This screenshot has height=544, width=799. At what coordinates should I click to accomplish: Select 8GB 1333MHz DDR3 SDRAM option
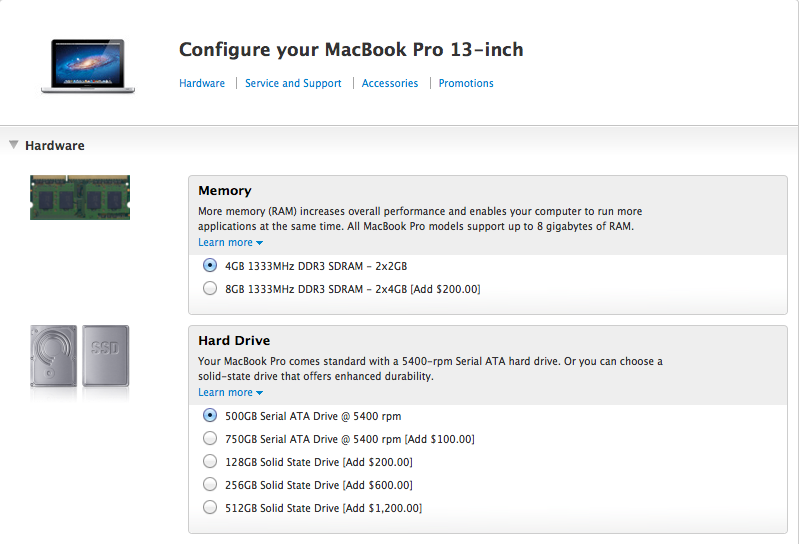tap(210, 288)
